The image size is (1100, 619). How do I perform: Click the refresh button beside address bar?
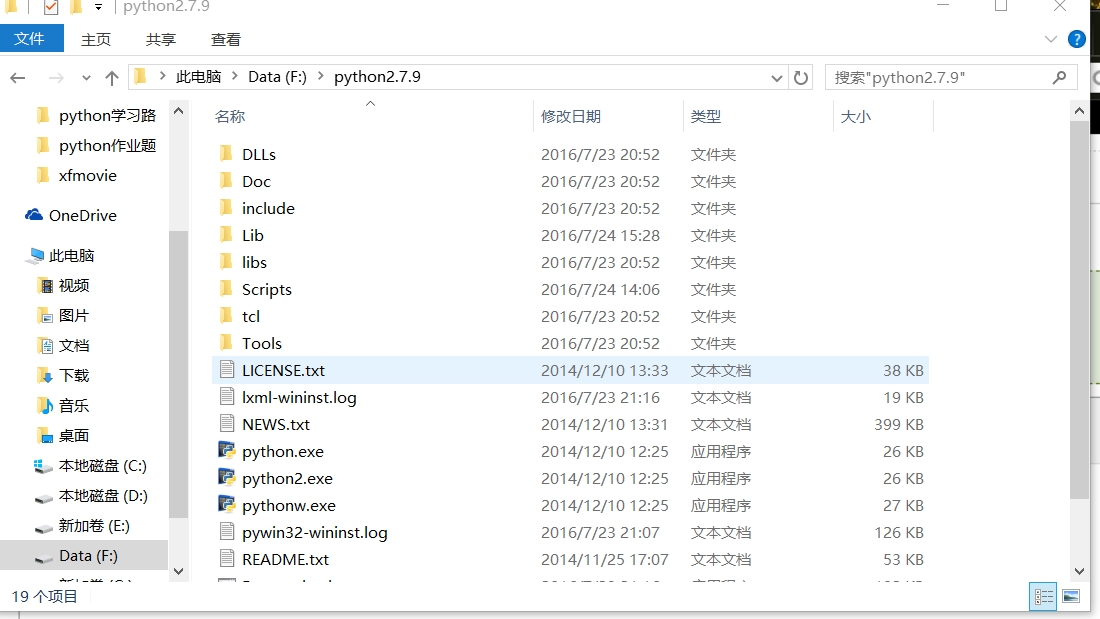[801, 77]
